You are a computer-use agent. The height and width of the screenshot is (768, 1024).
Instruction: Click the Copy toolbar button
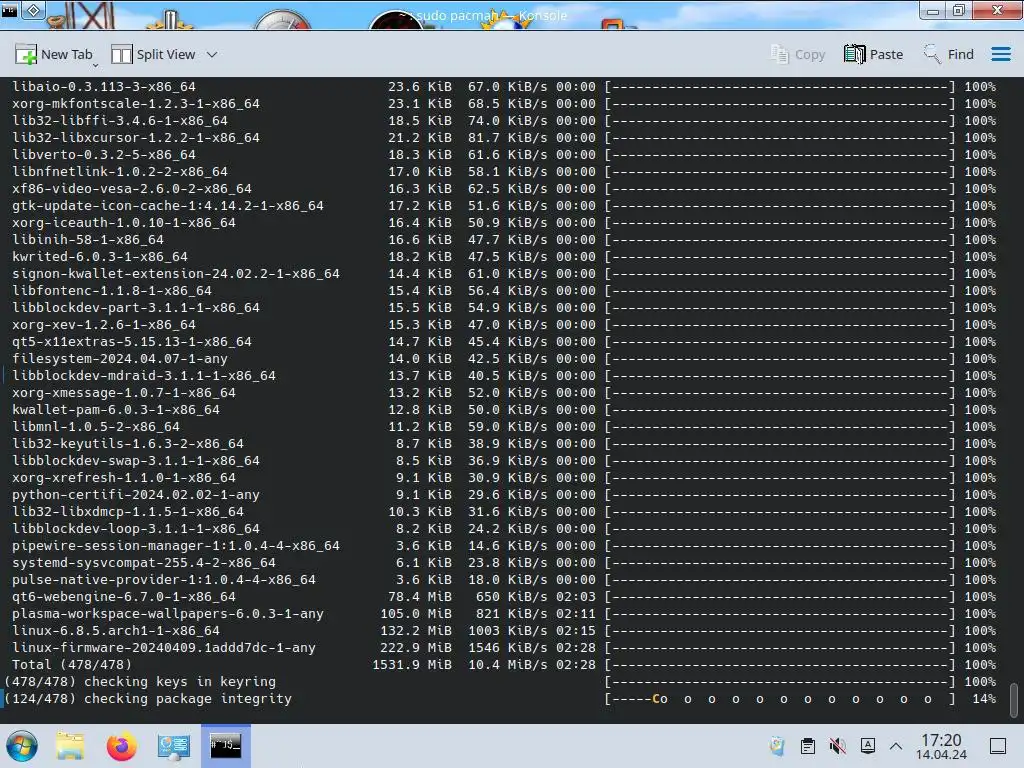[798, 54]
